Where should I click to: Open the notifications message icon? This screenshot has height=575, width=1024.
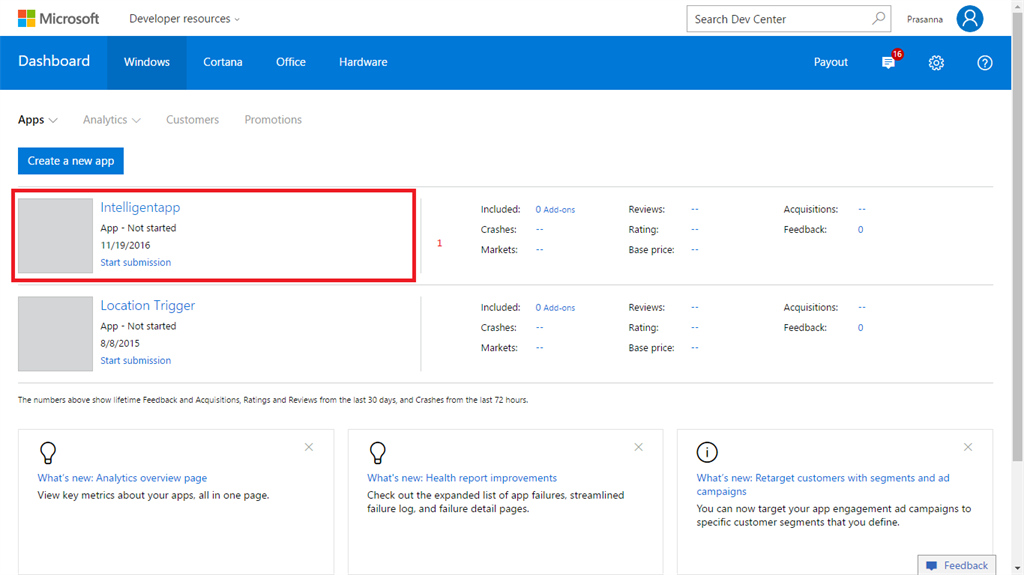(888, 62)
